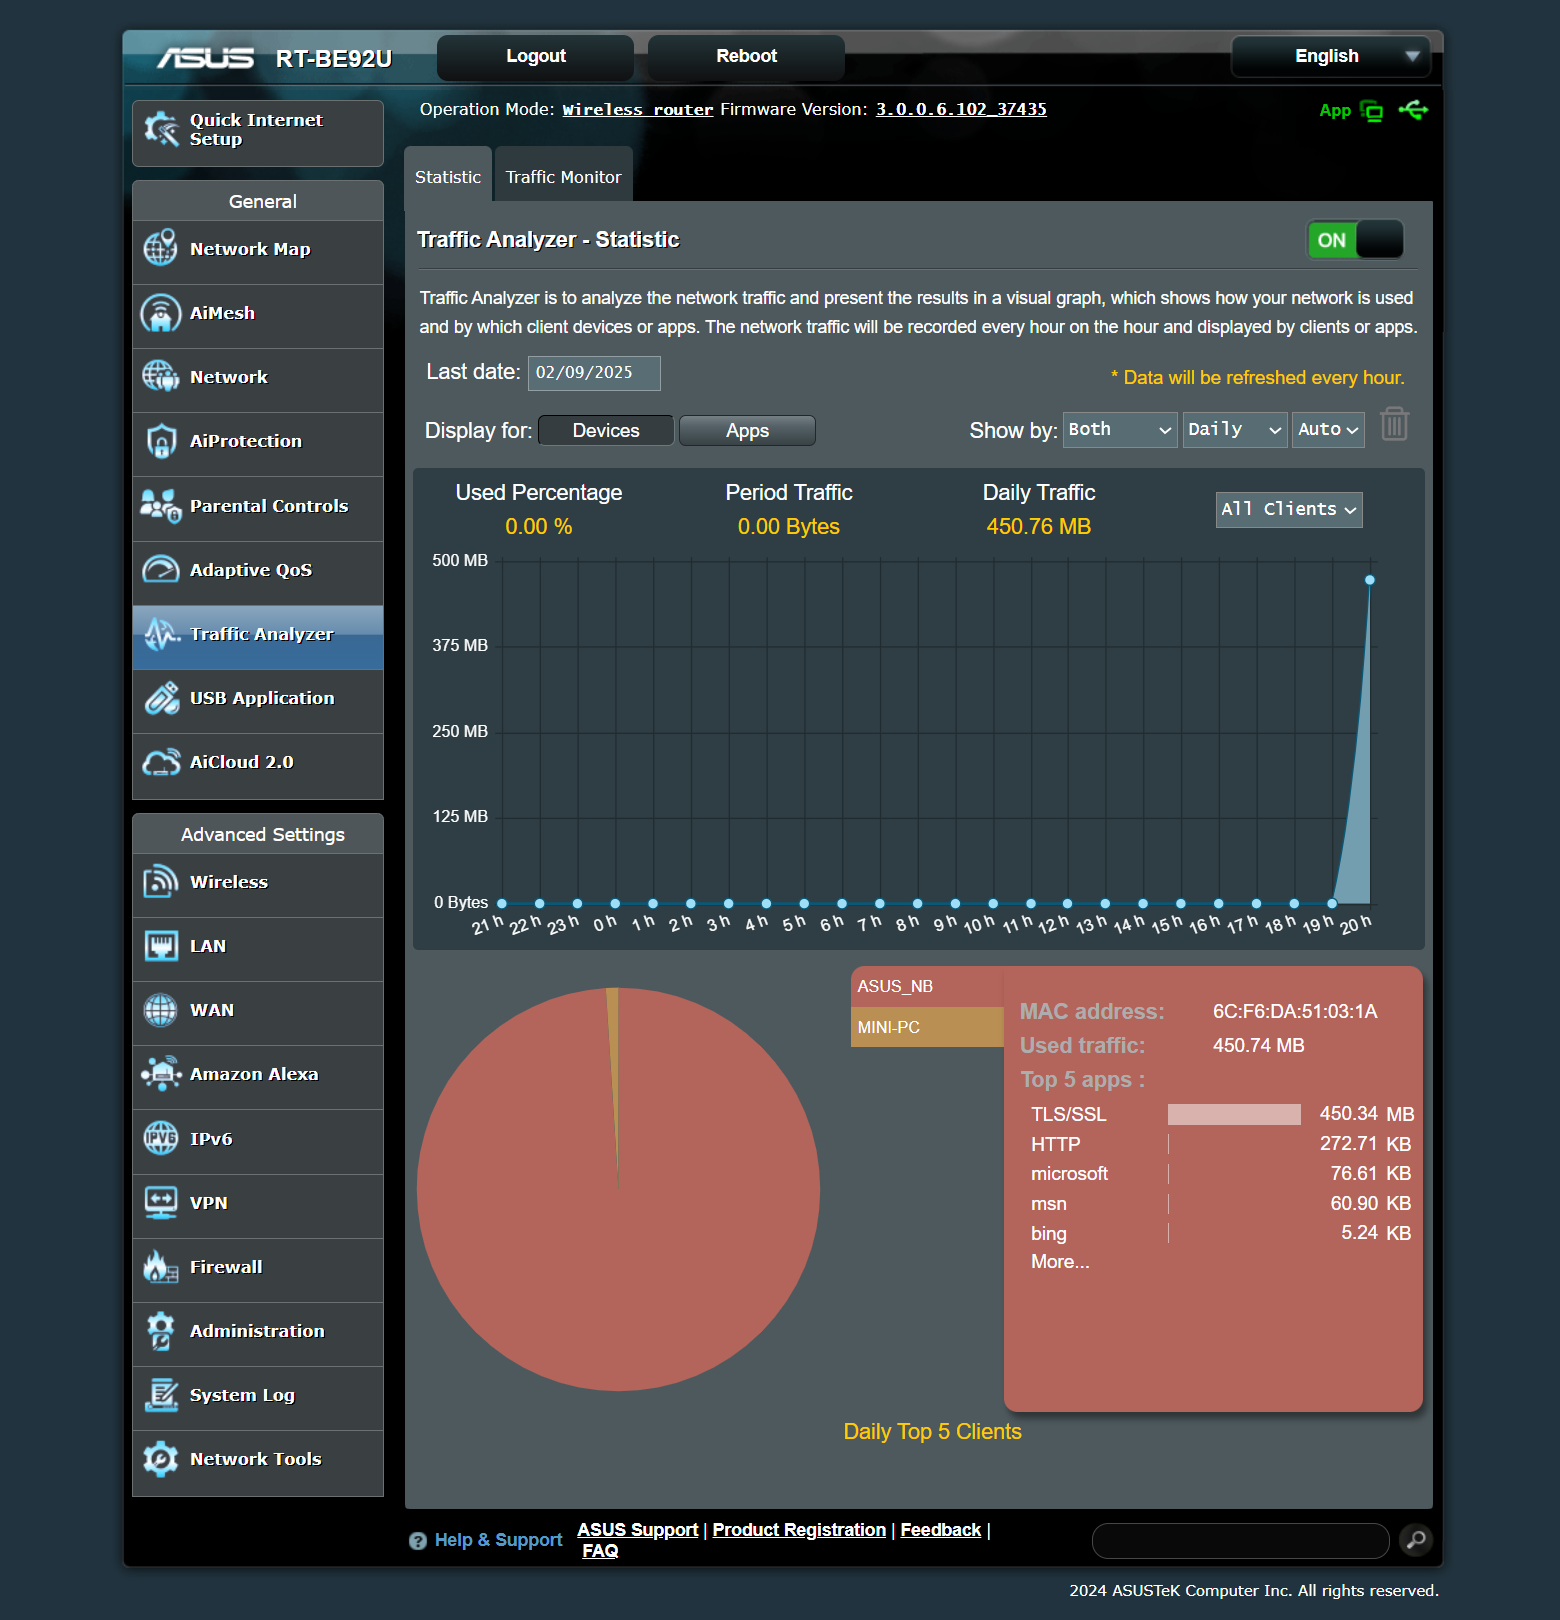Open firmware version 3.0.0.6.102_37435 link

coord(961,110)
